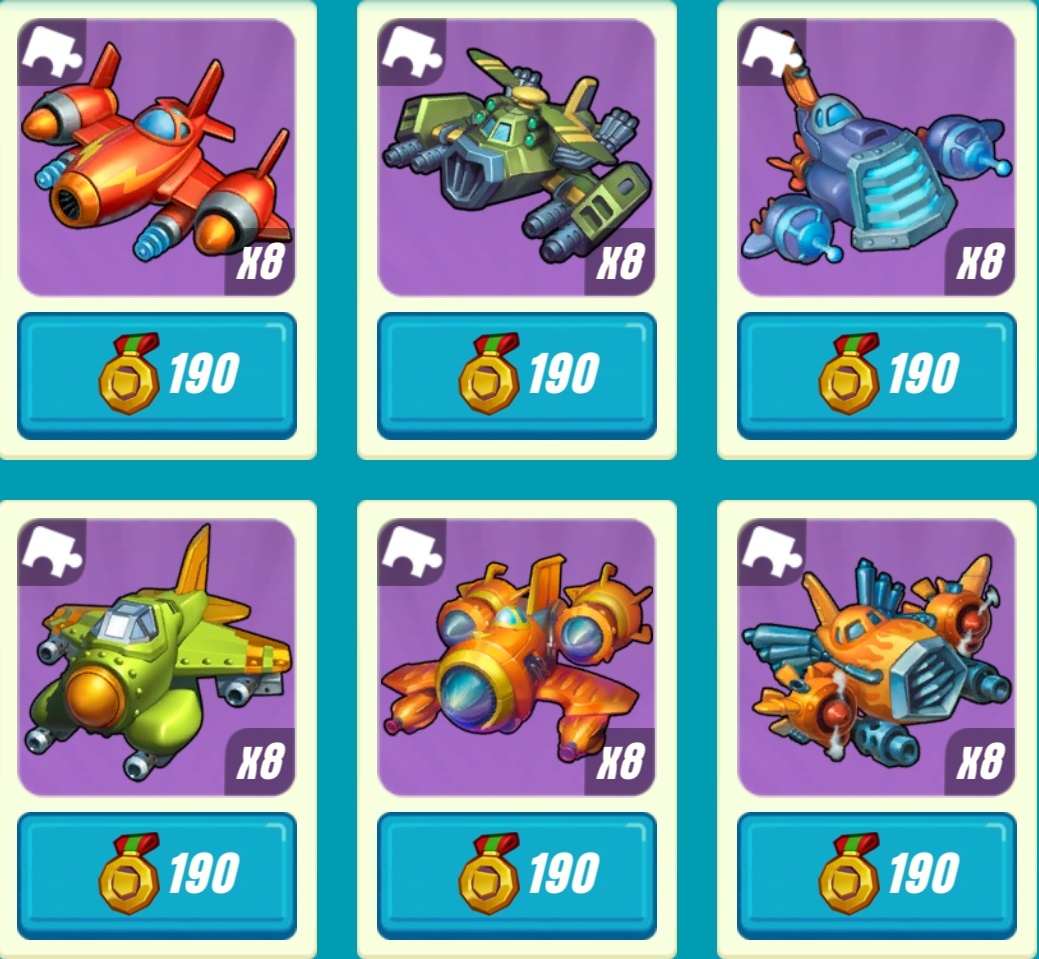Buy orange propeller gunship shards for 190 medals

pos(876,875)
